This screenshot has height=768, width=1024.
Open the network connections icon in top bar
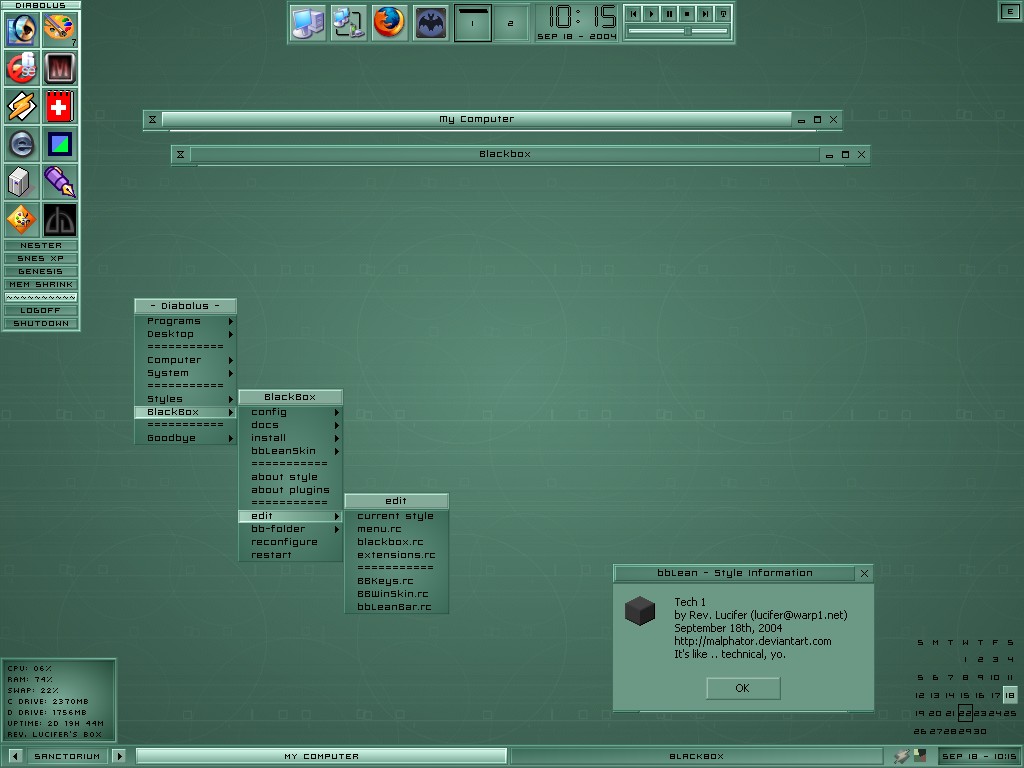click(348, 23)
